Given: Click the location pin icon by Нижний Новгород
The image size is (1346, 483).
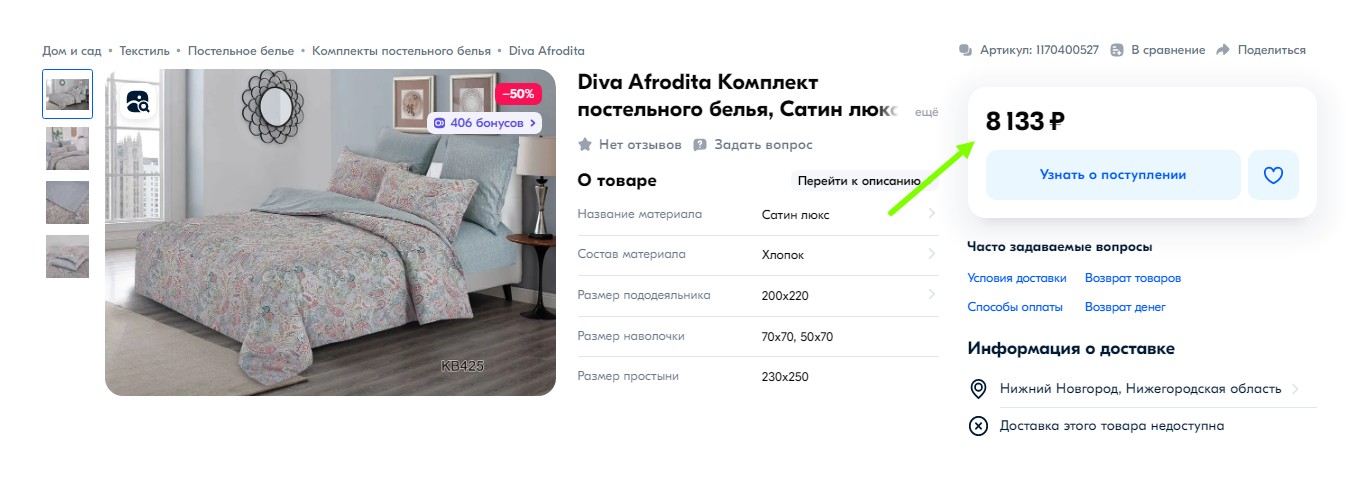Looking at the screenshot, I should click(978, 389).
